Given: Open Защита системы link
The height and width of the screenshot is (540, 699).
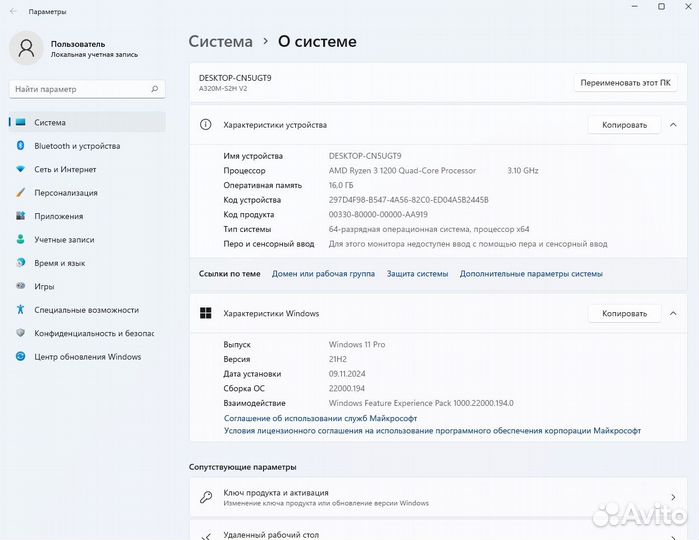Looking at the screenshot, I should pyautogui.click(x=417, y=273).
